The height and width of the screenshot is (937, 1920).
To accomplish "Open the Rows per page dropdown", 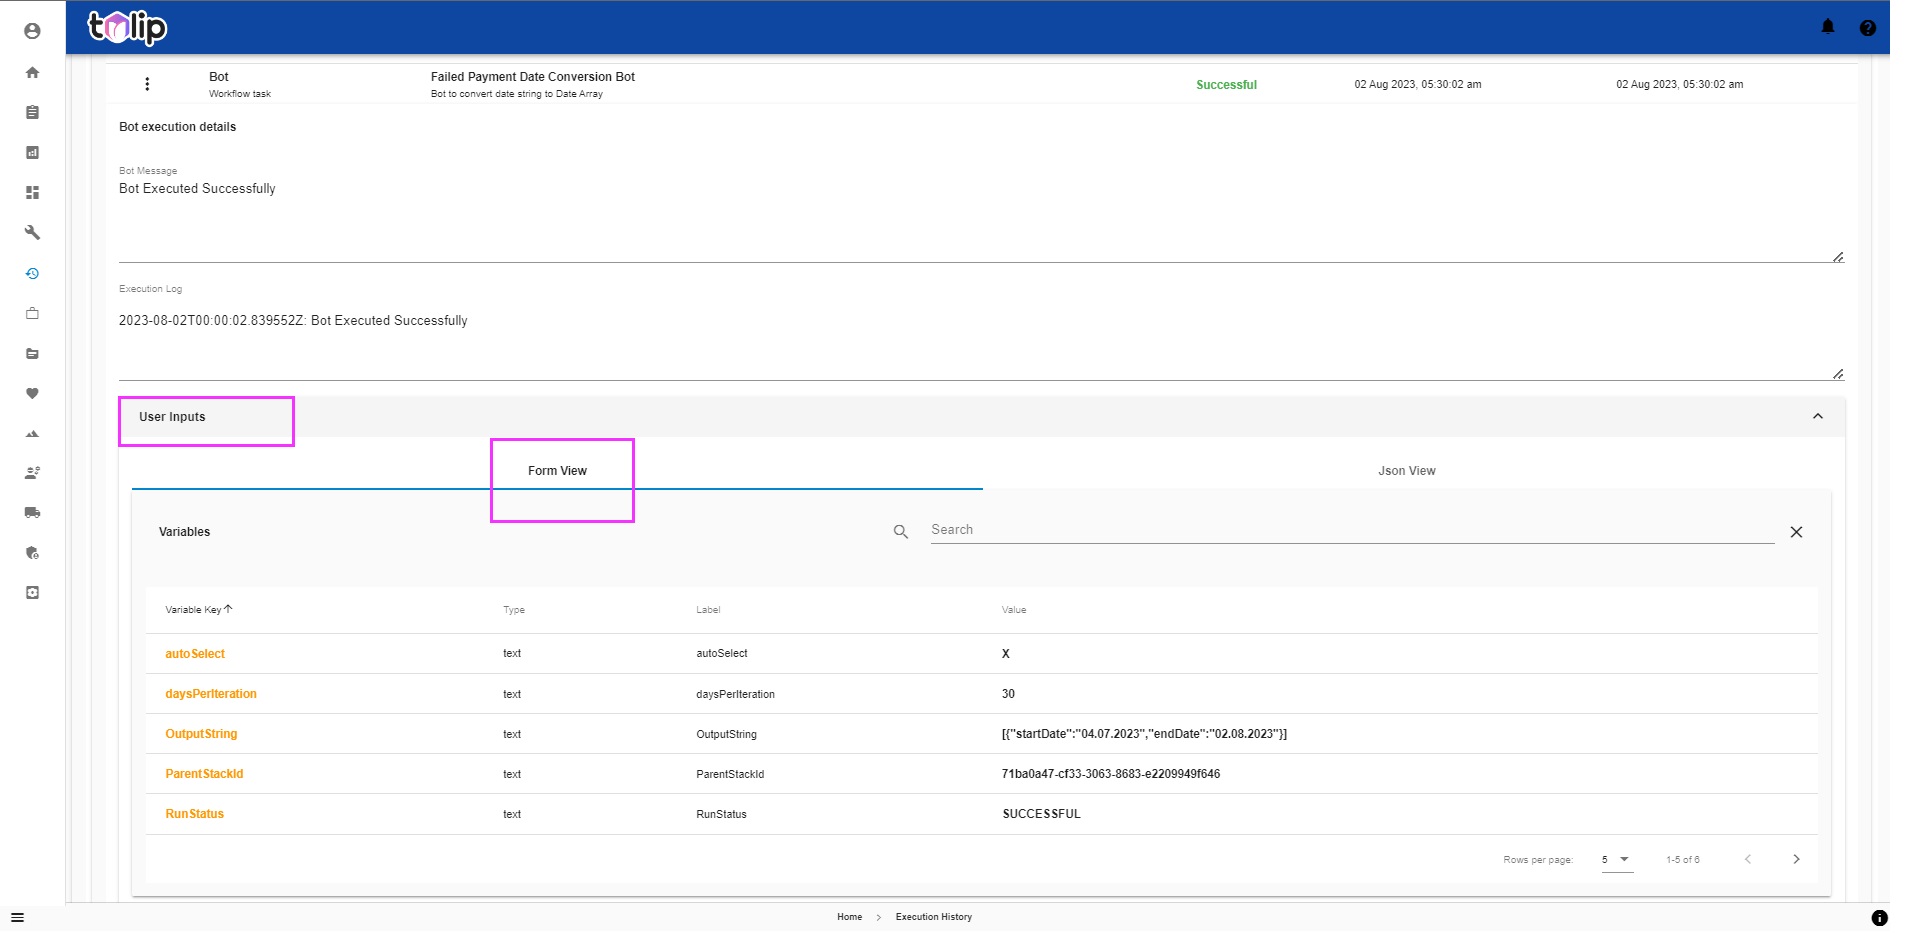I will tap(1617, 860).
